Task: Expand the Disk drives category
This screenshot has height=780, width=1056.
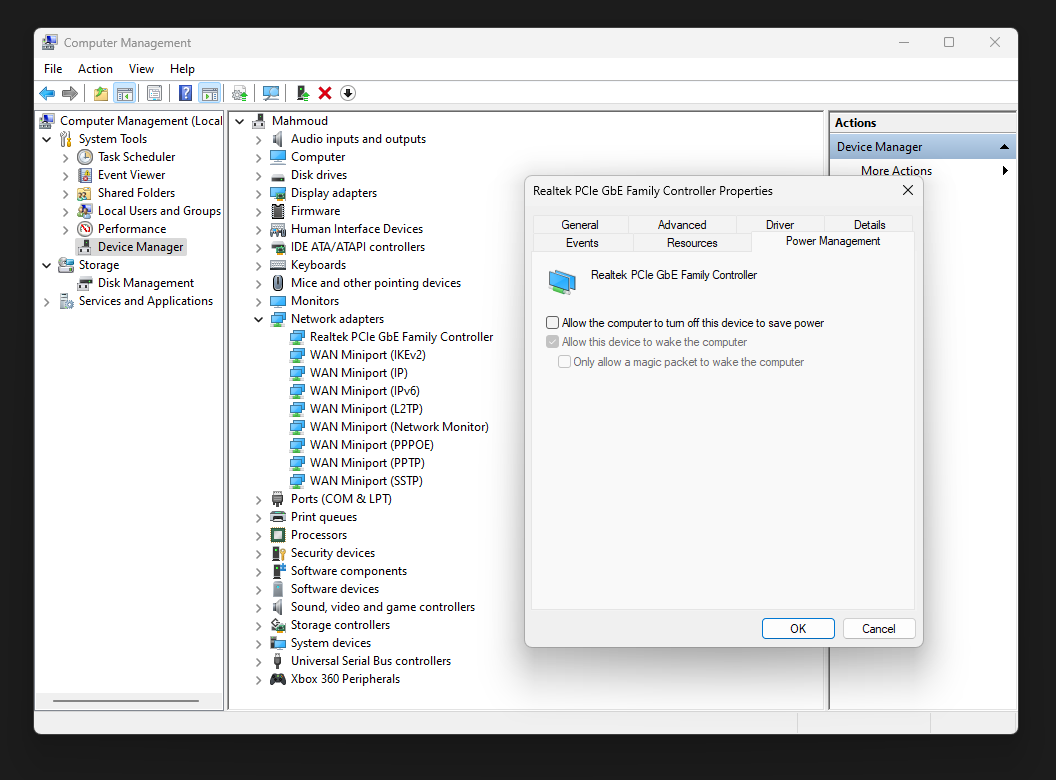Action: 259,176
